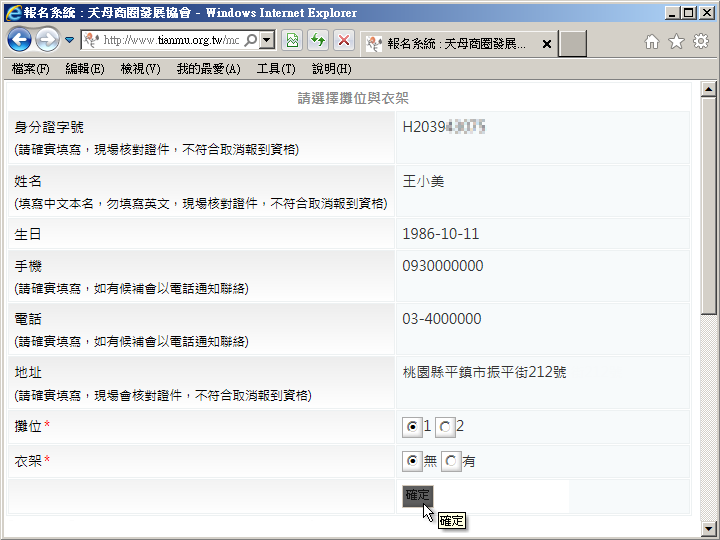720x540 pixels.
Task: Refresh the page with green arrows icon
Action: click(318, 41)
